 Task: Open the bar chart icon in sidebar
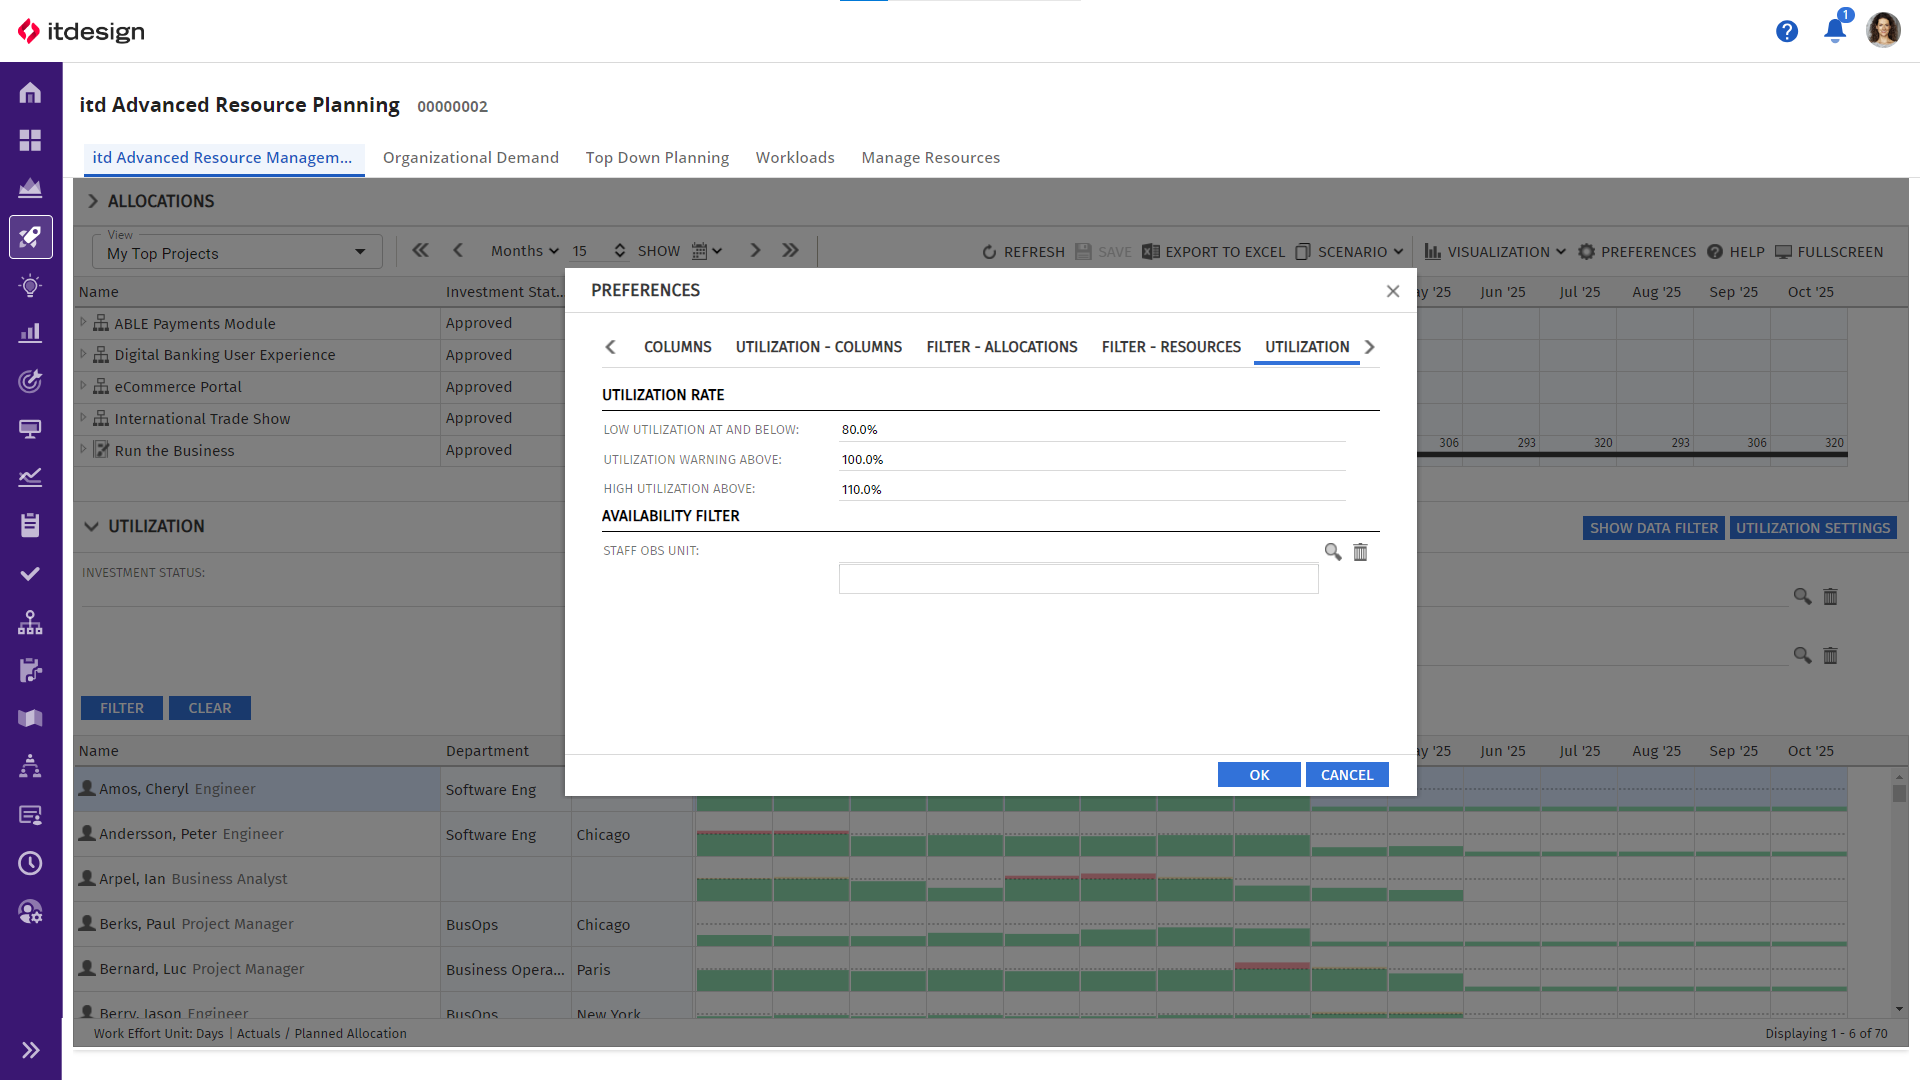tap(30, 333)
